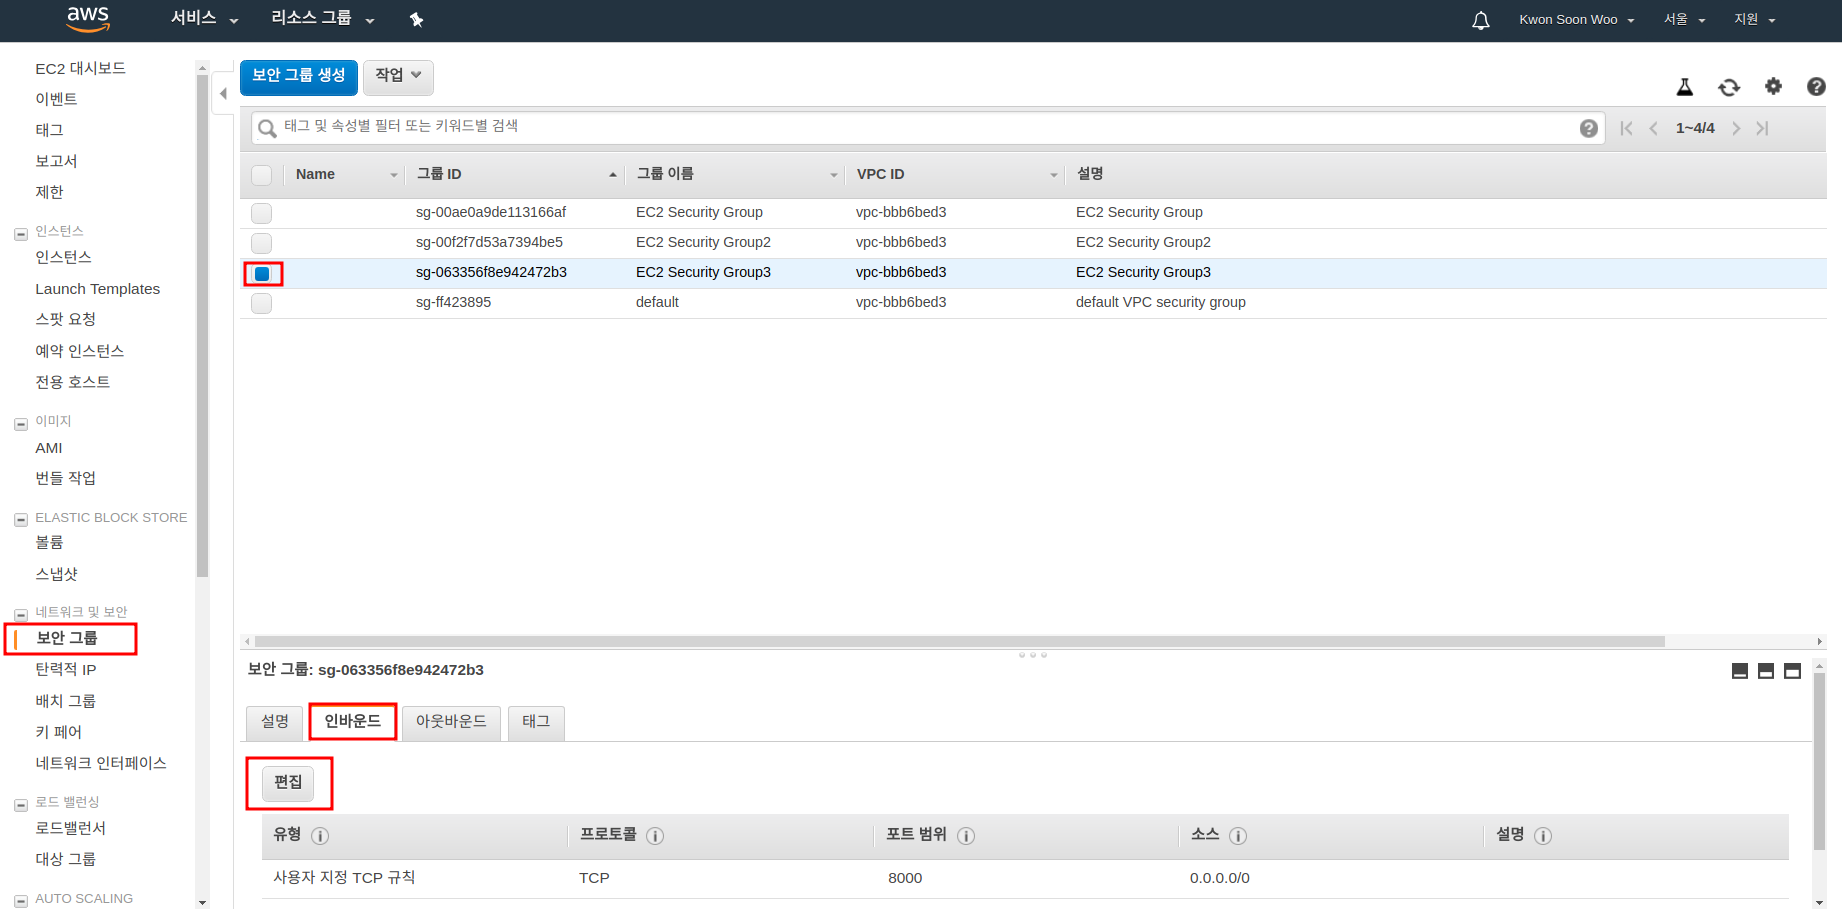Click the 편집 edit button
This screenshot has height=909, width=1842.
(x=288, y=783)
